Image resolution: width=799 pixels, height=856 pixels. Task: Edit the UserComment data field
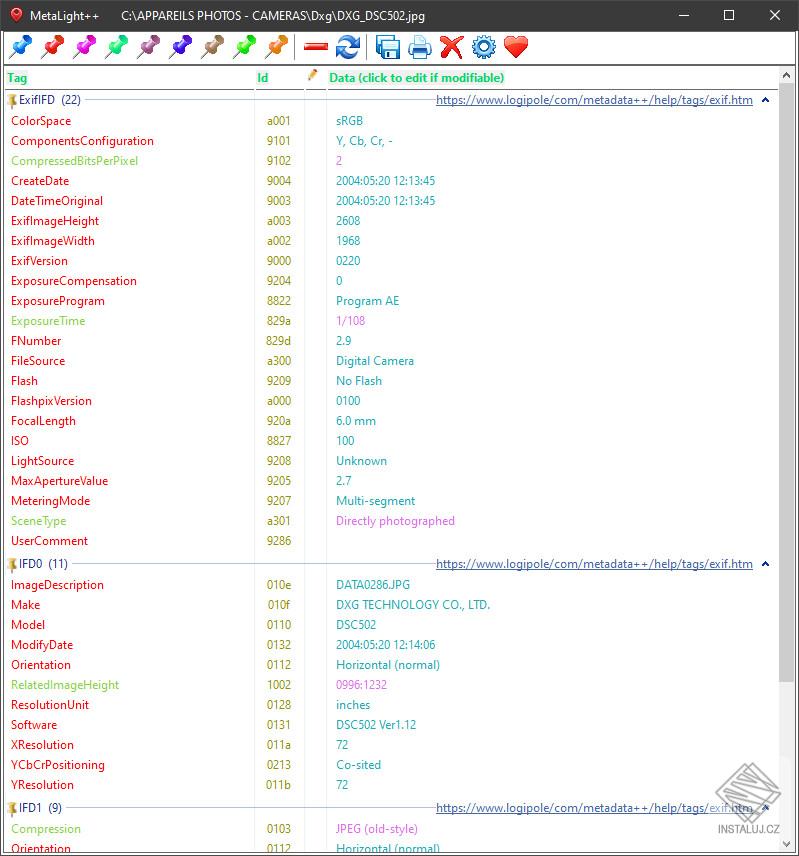[551, 541]
